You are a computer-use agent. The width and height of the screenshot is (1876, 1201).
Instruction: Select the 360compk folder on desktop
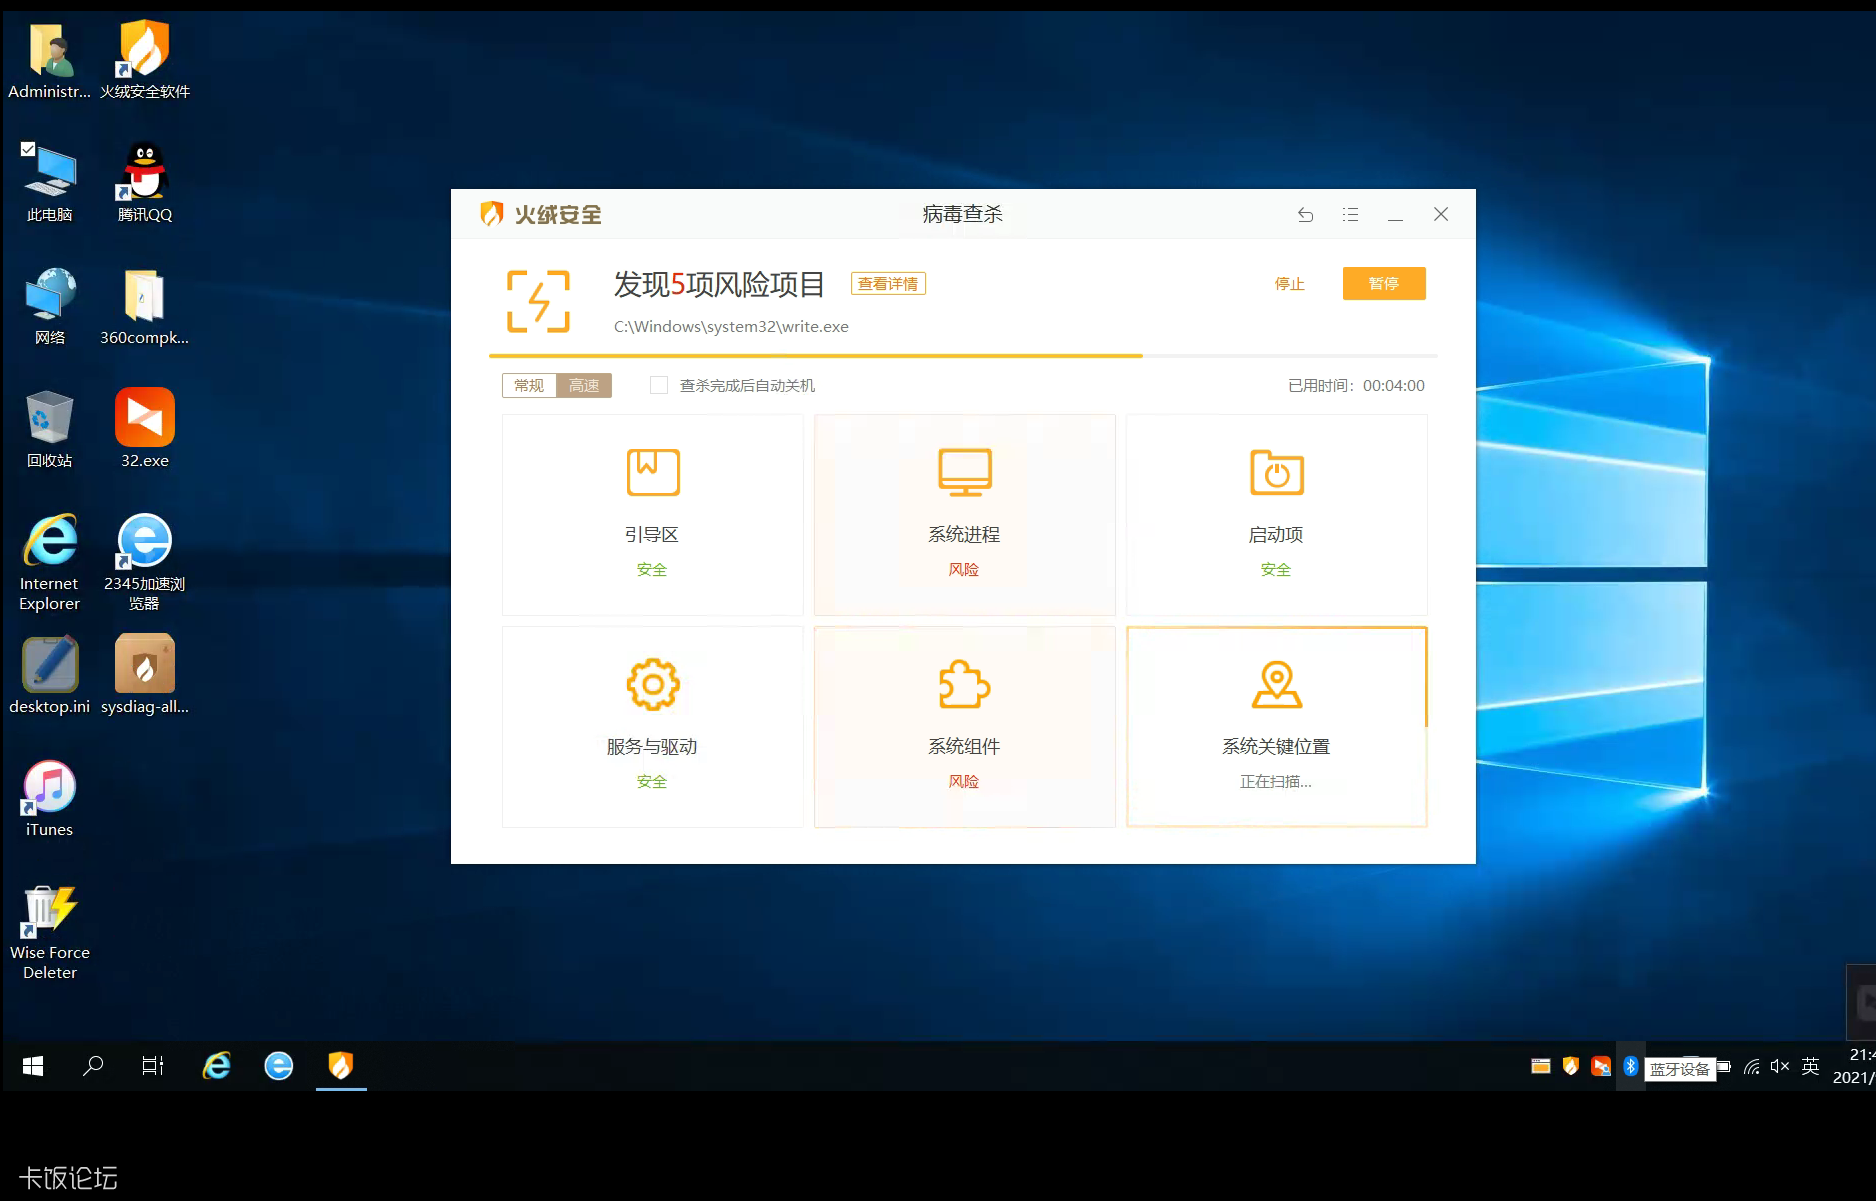click(145, 306)
